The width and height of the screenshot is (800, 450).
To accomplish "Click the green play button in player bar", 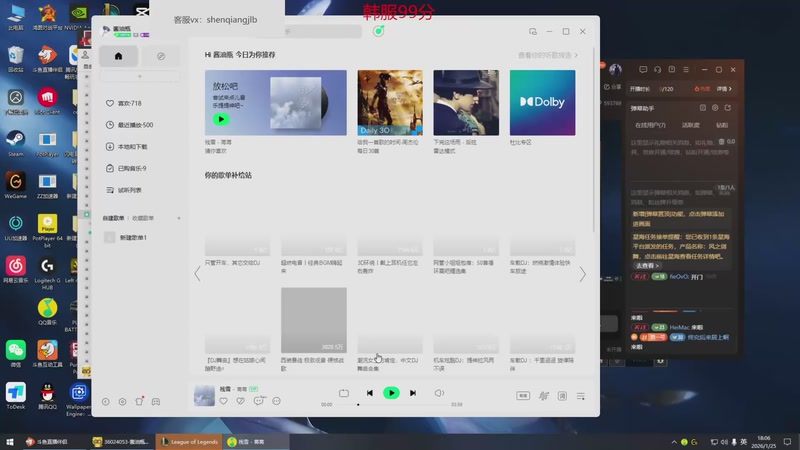I will point(391,393).
